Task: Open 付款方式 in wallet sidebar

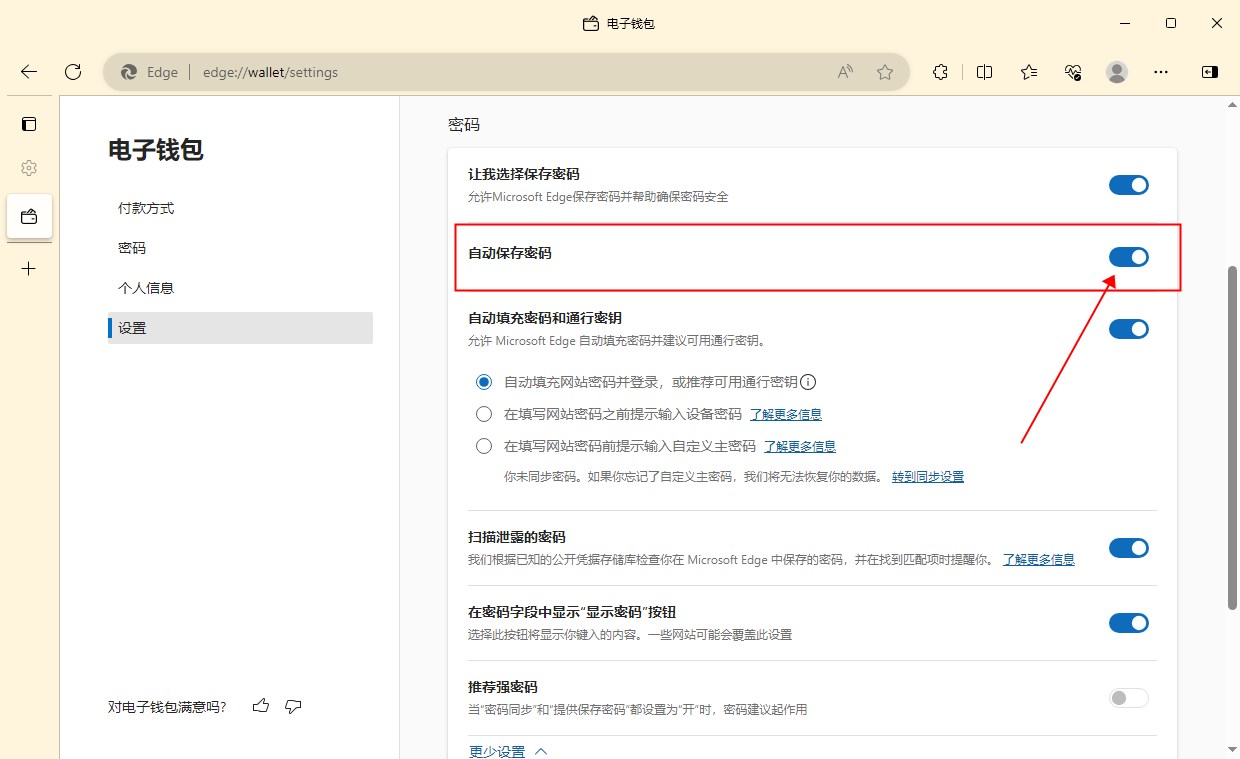Action: 240,208
